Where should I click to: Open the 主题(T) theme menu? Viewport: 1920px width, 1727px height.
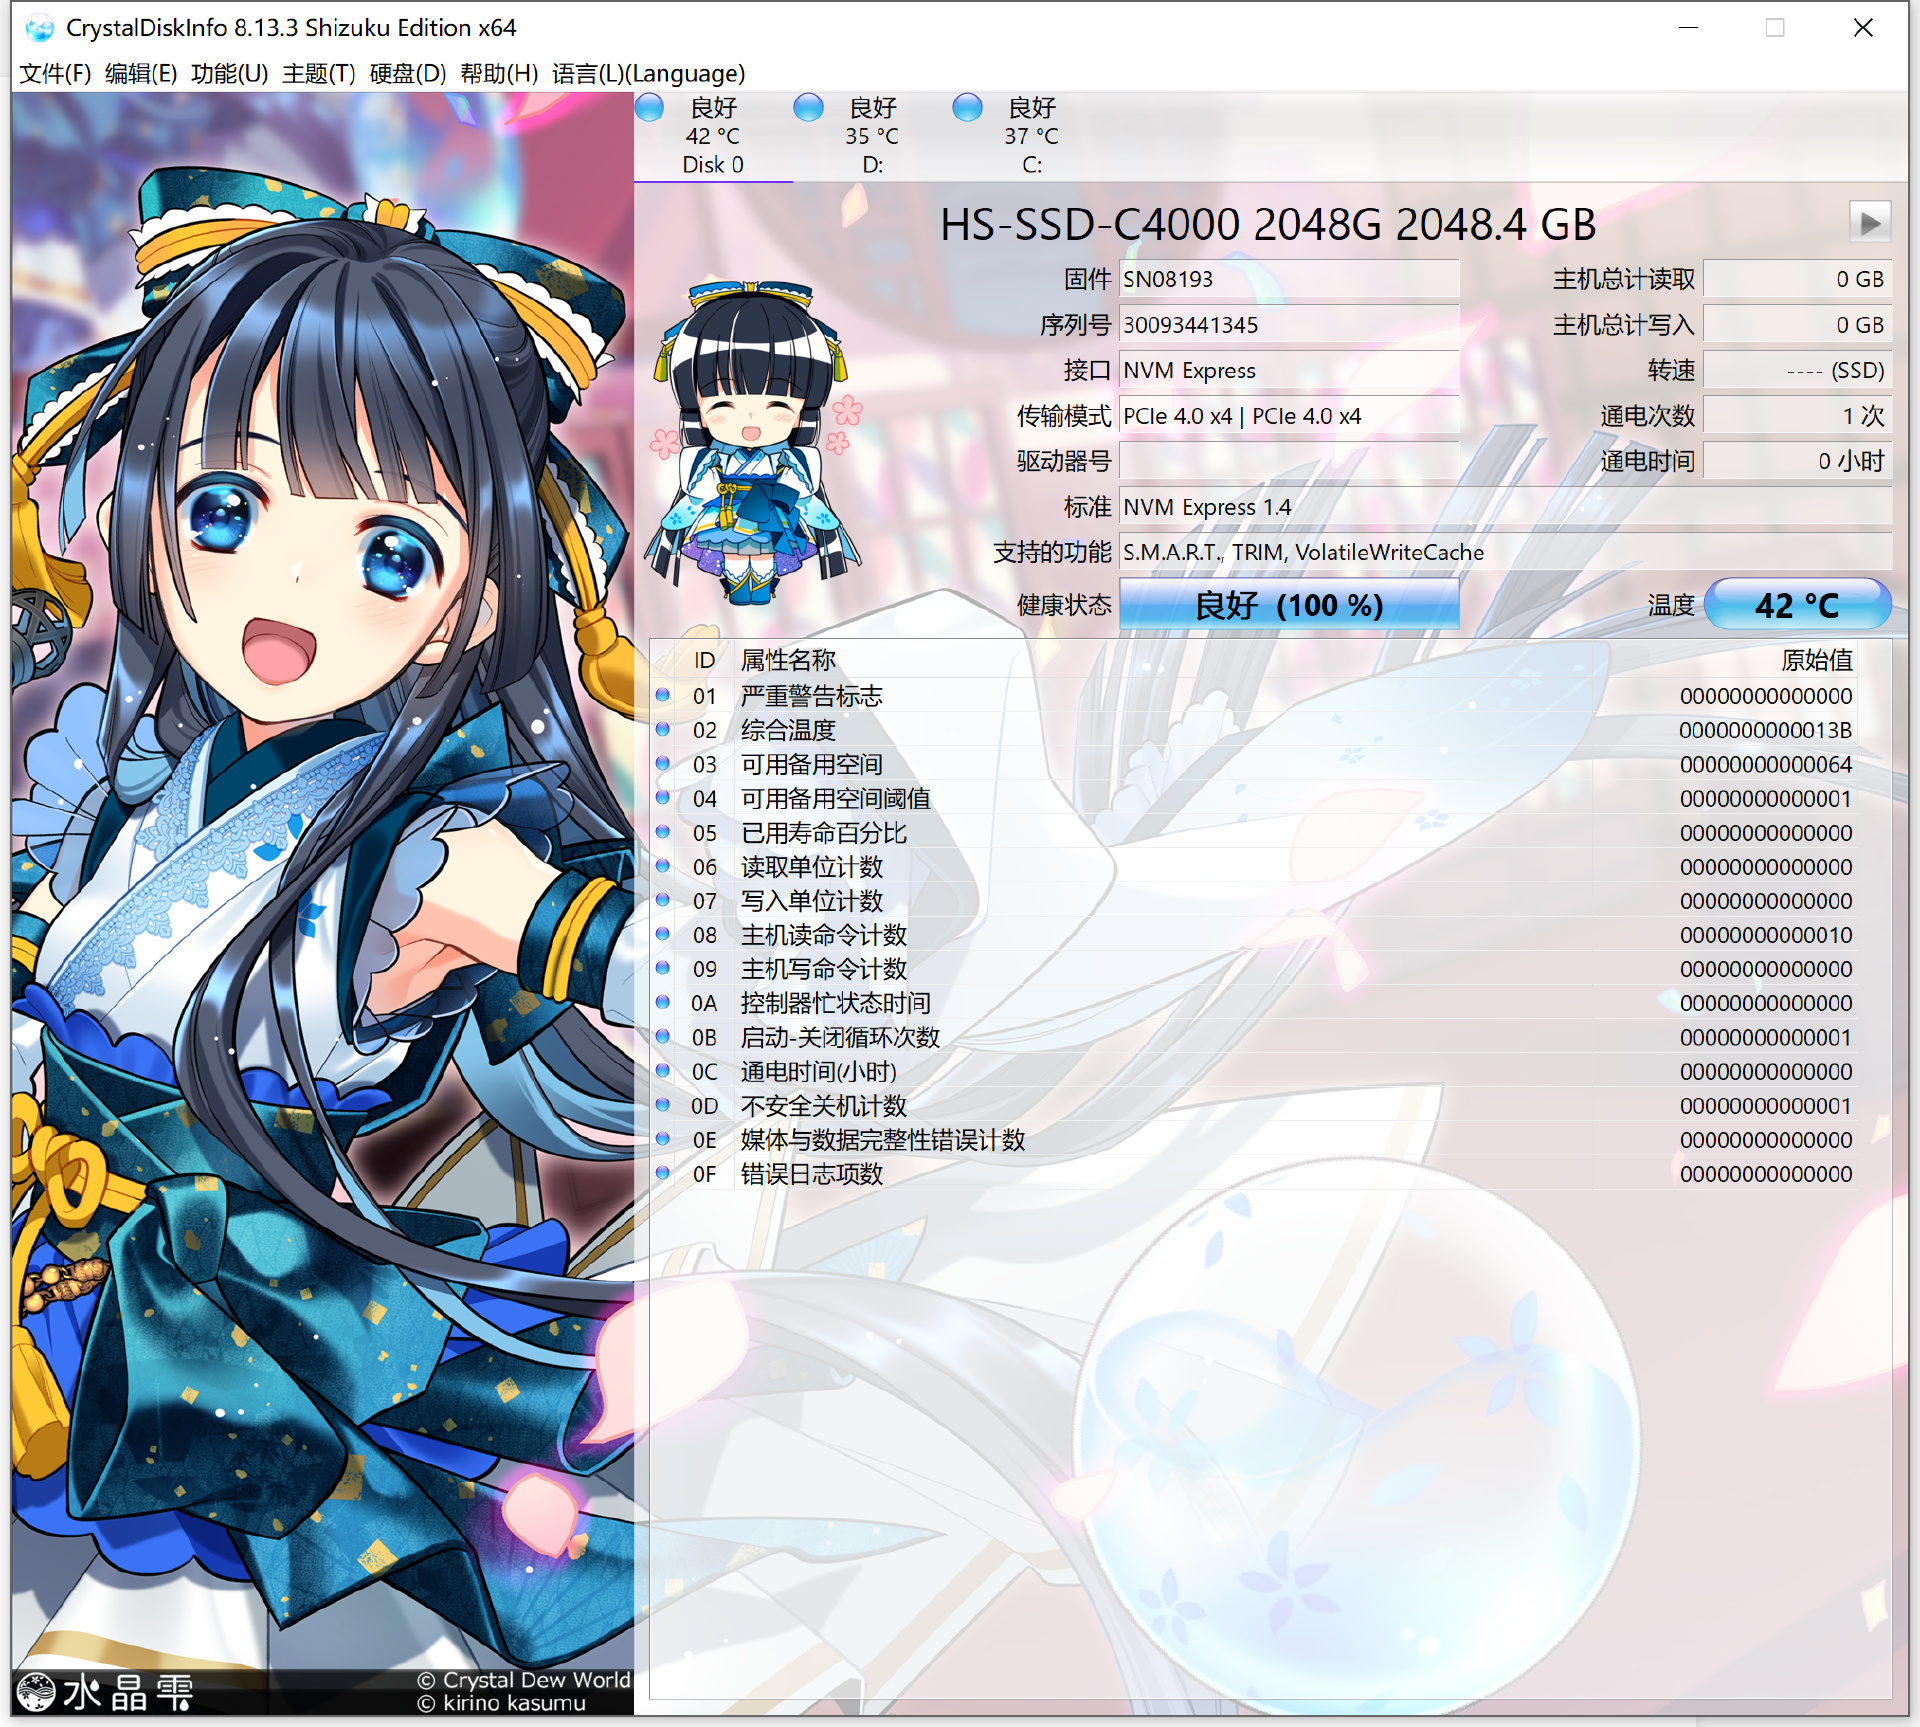pyautogui.click(x=318, y=73)
